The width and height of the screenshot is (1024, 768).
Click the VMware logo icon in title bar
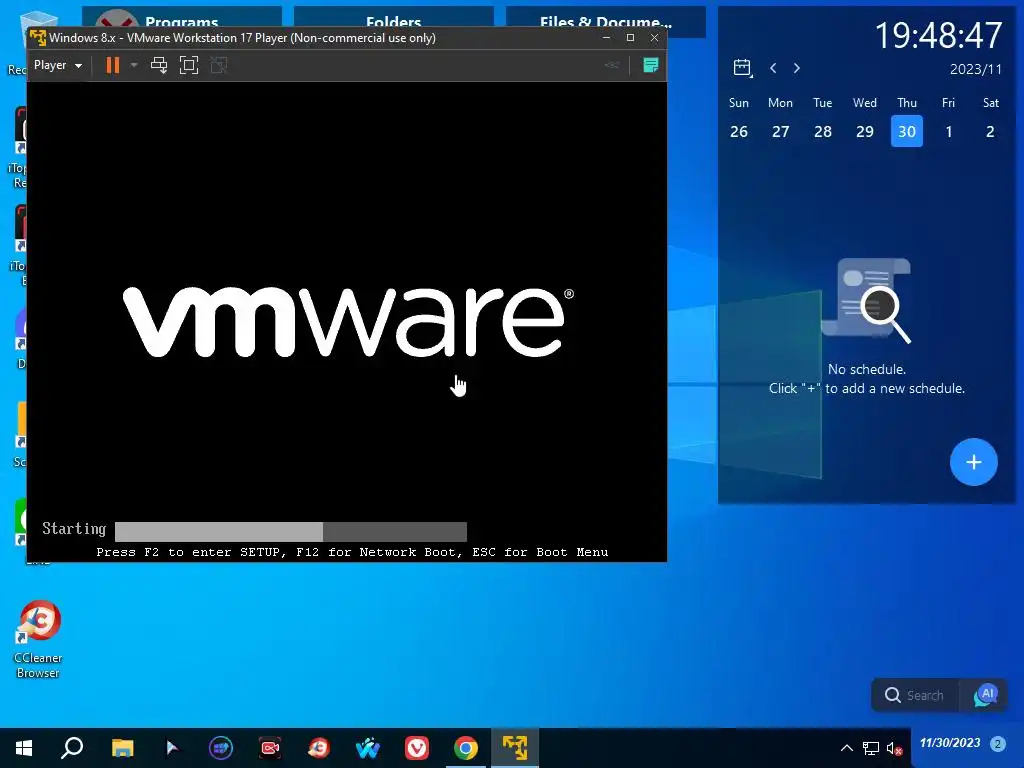point(39,38)
